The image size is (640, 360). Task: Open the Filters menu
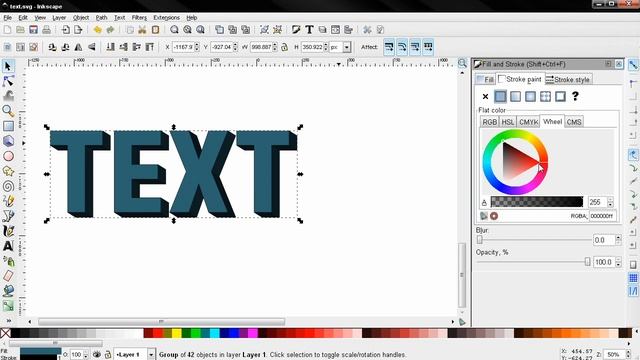tap(139, 18)
